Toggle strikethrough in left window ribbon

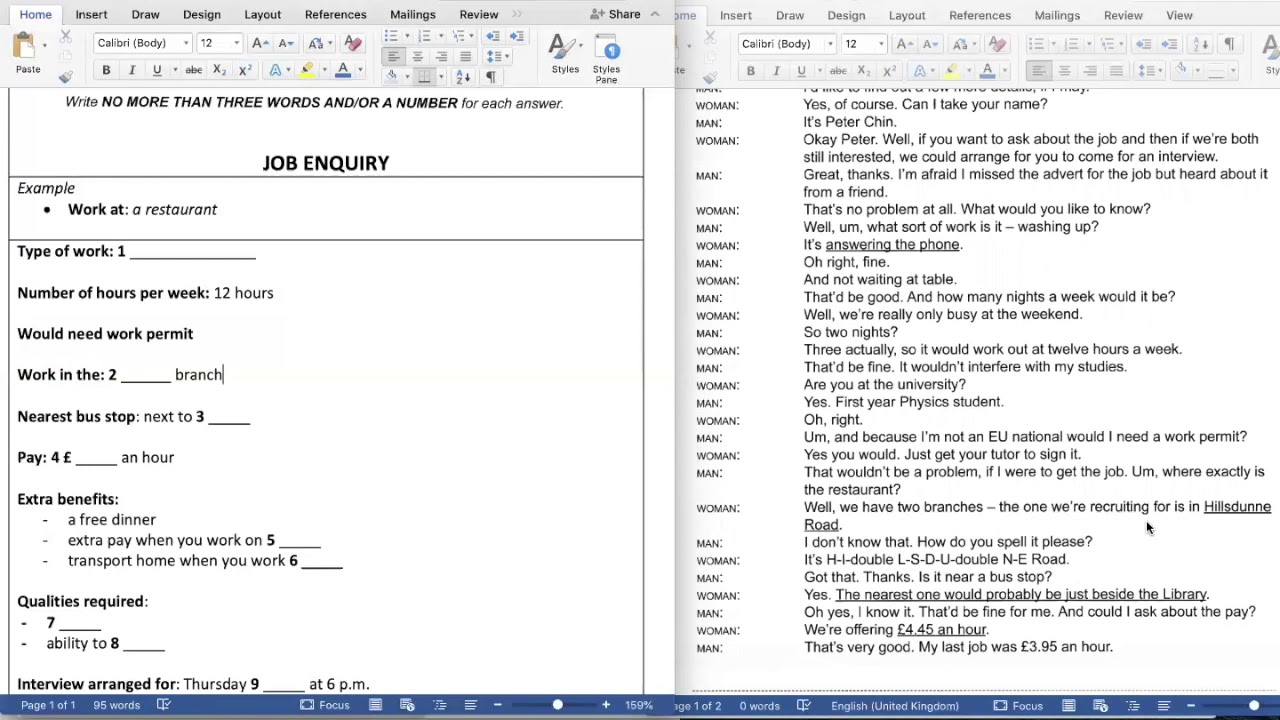tap(194, 70)
